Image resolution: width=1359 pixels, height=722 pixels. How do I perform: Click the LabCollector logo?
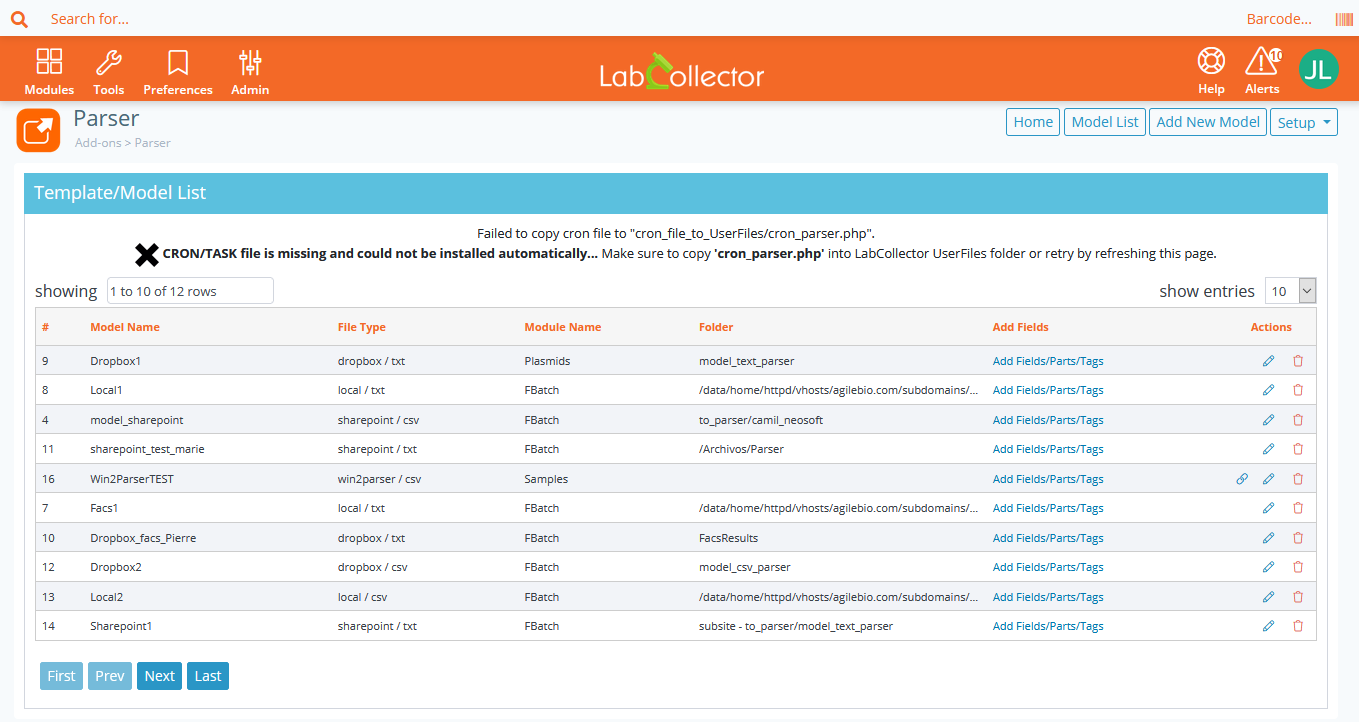tap(681, 72)
